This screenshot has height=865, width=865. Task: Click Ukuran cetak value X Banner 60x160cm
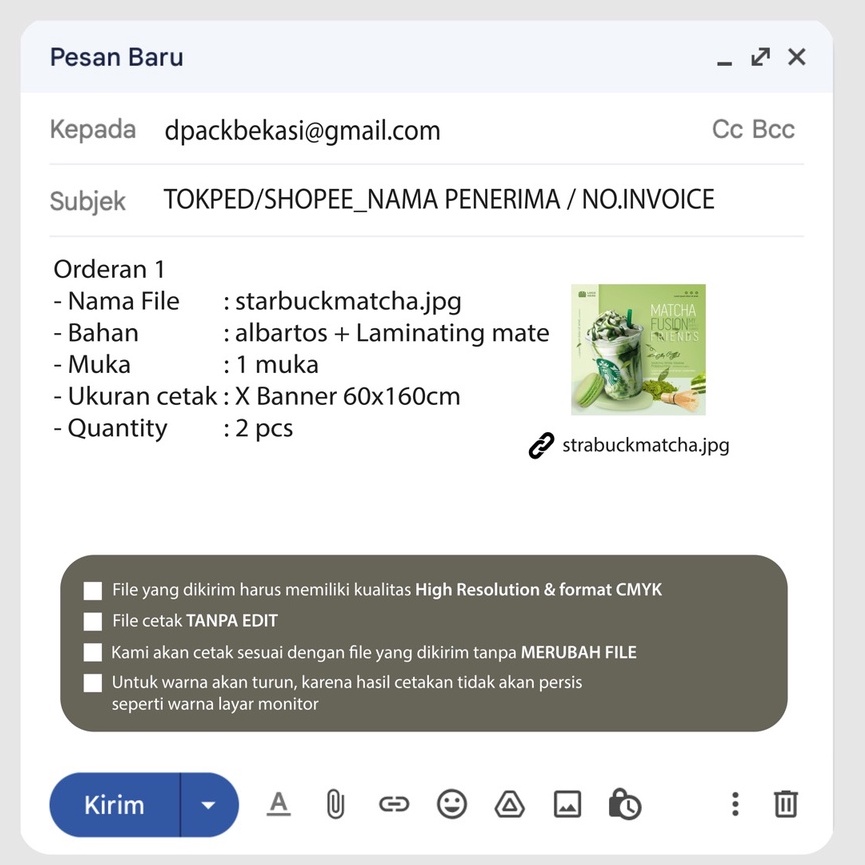pos(348,397)
